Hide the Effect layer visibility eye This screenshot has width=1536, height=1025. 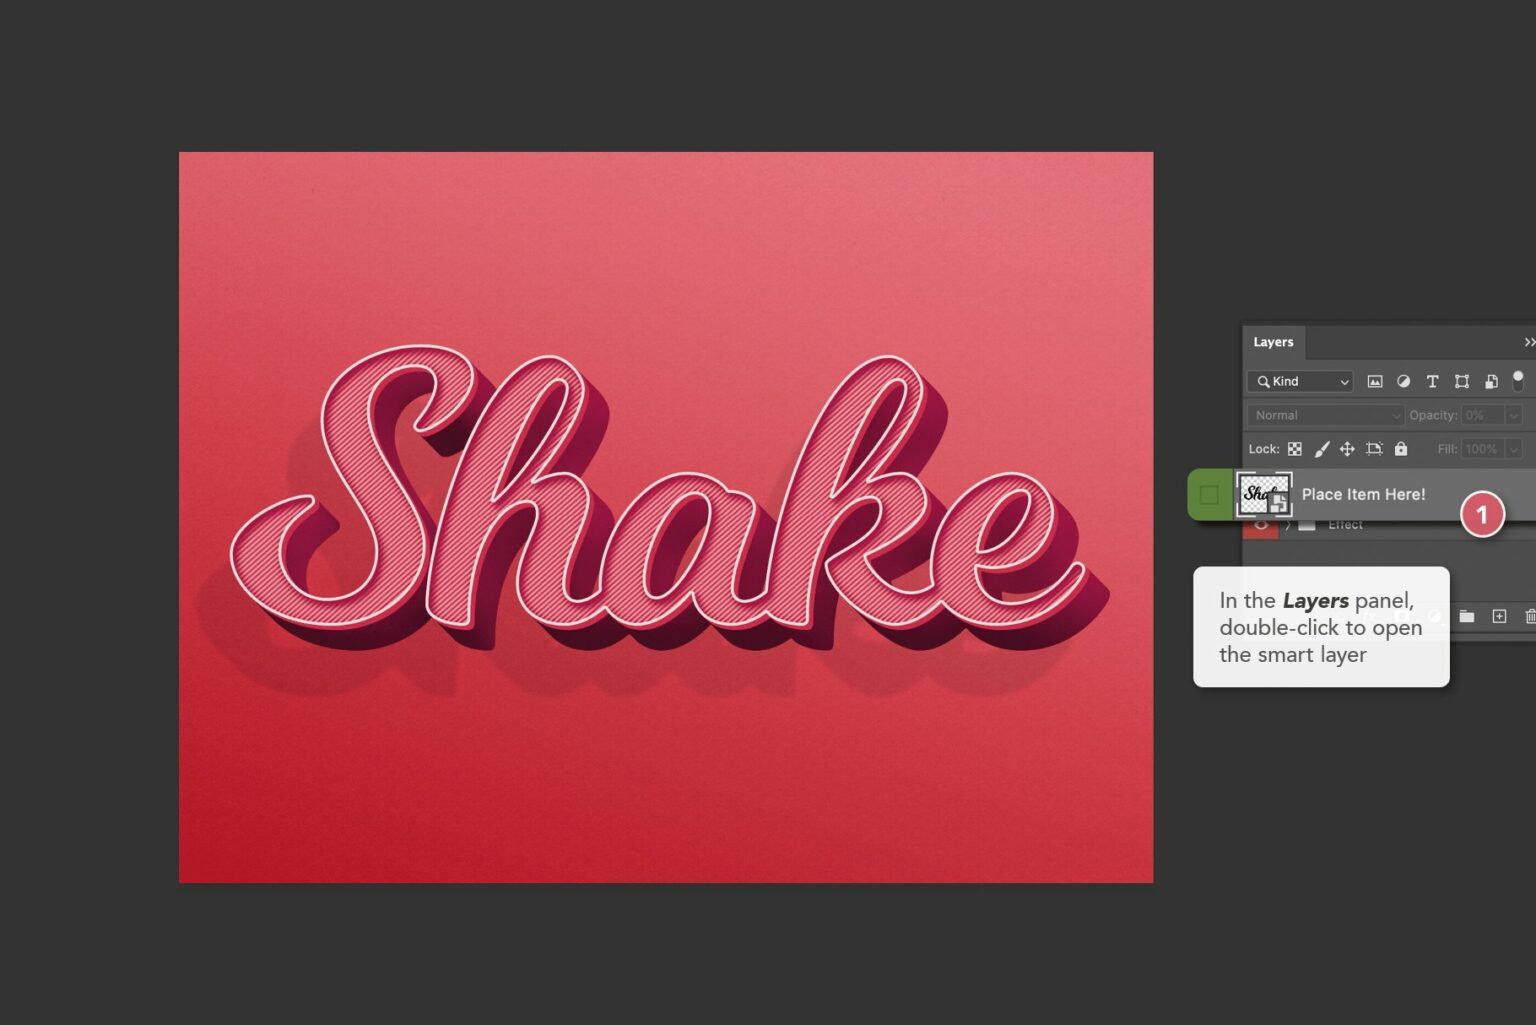1262,524
